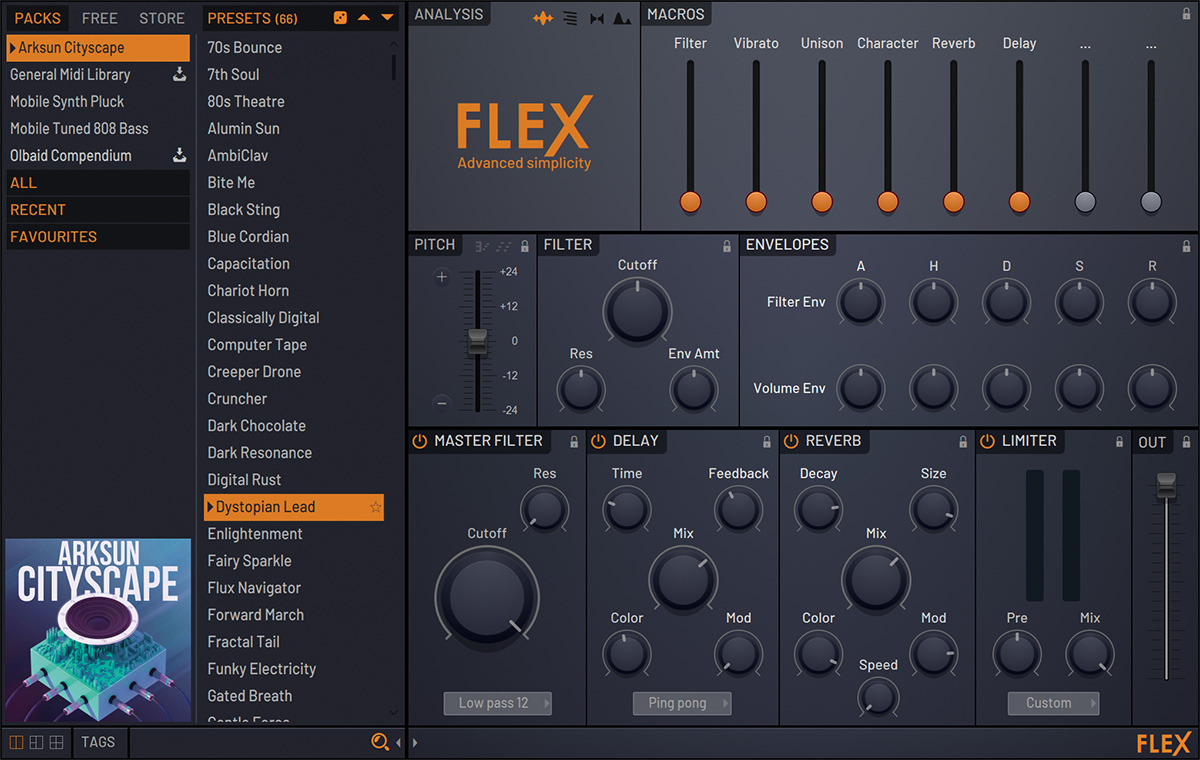Download the General Midi Library pack
The height and width of the screenshot is (760, 1200).
(180, 75)
